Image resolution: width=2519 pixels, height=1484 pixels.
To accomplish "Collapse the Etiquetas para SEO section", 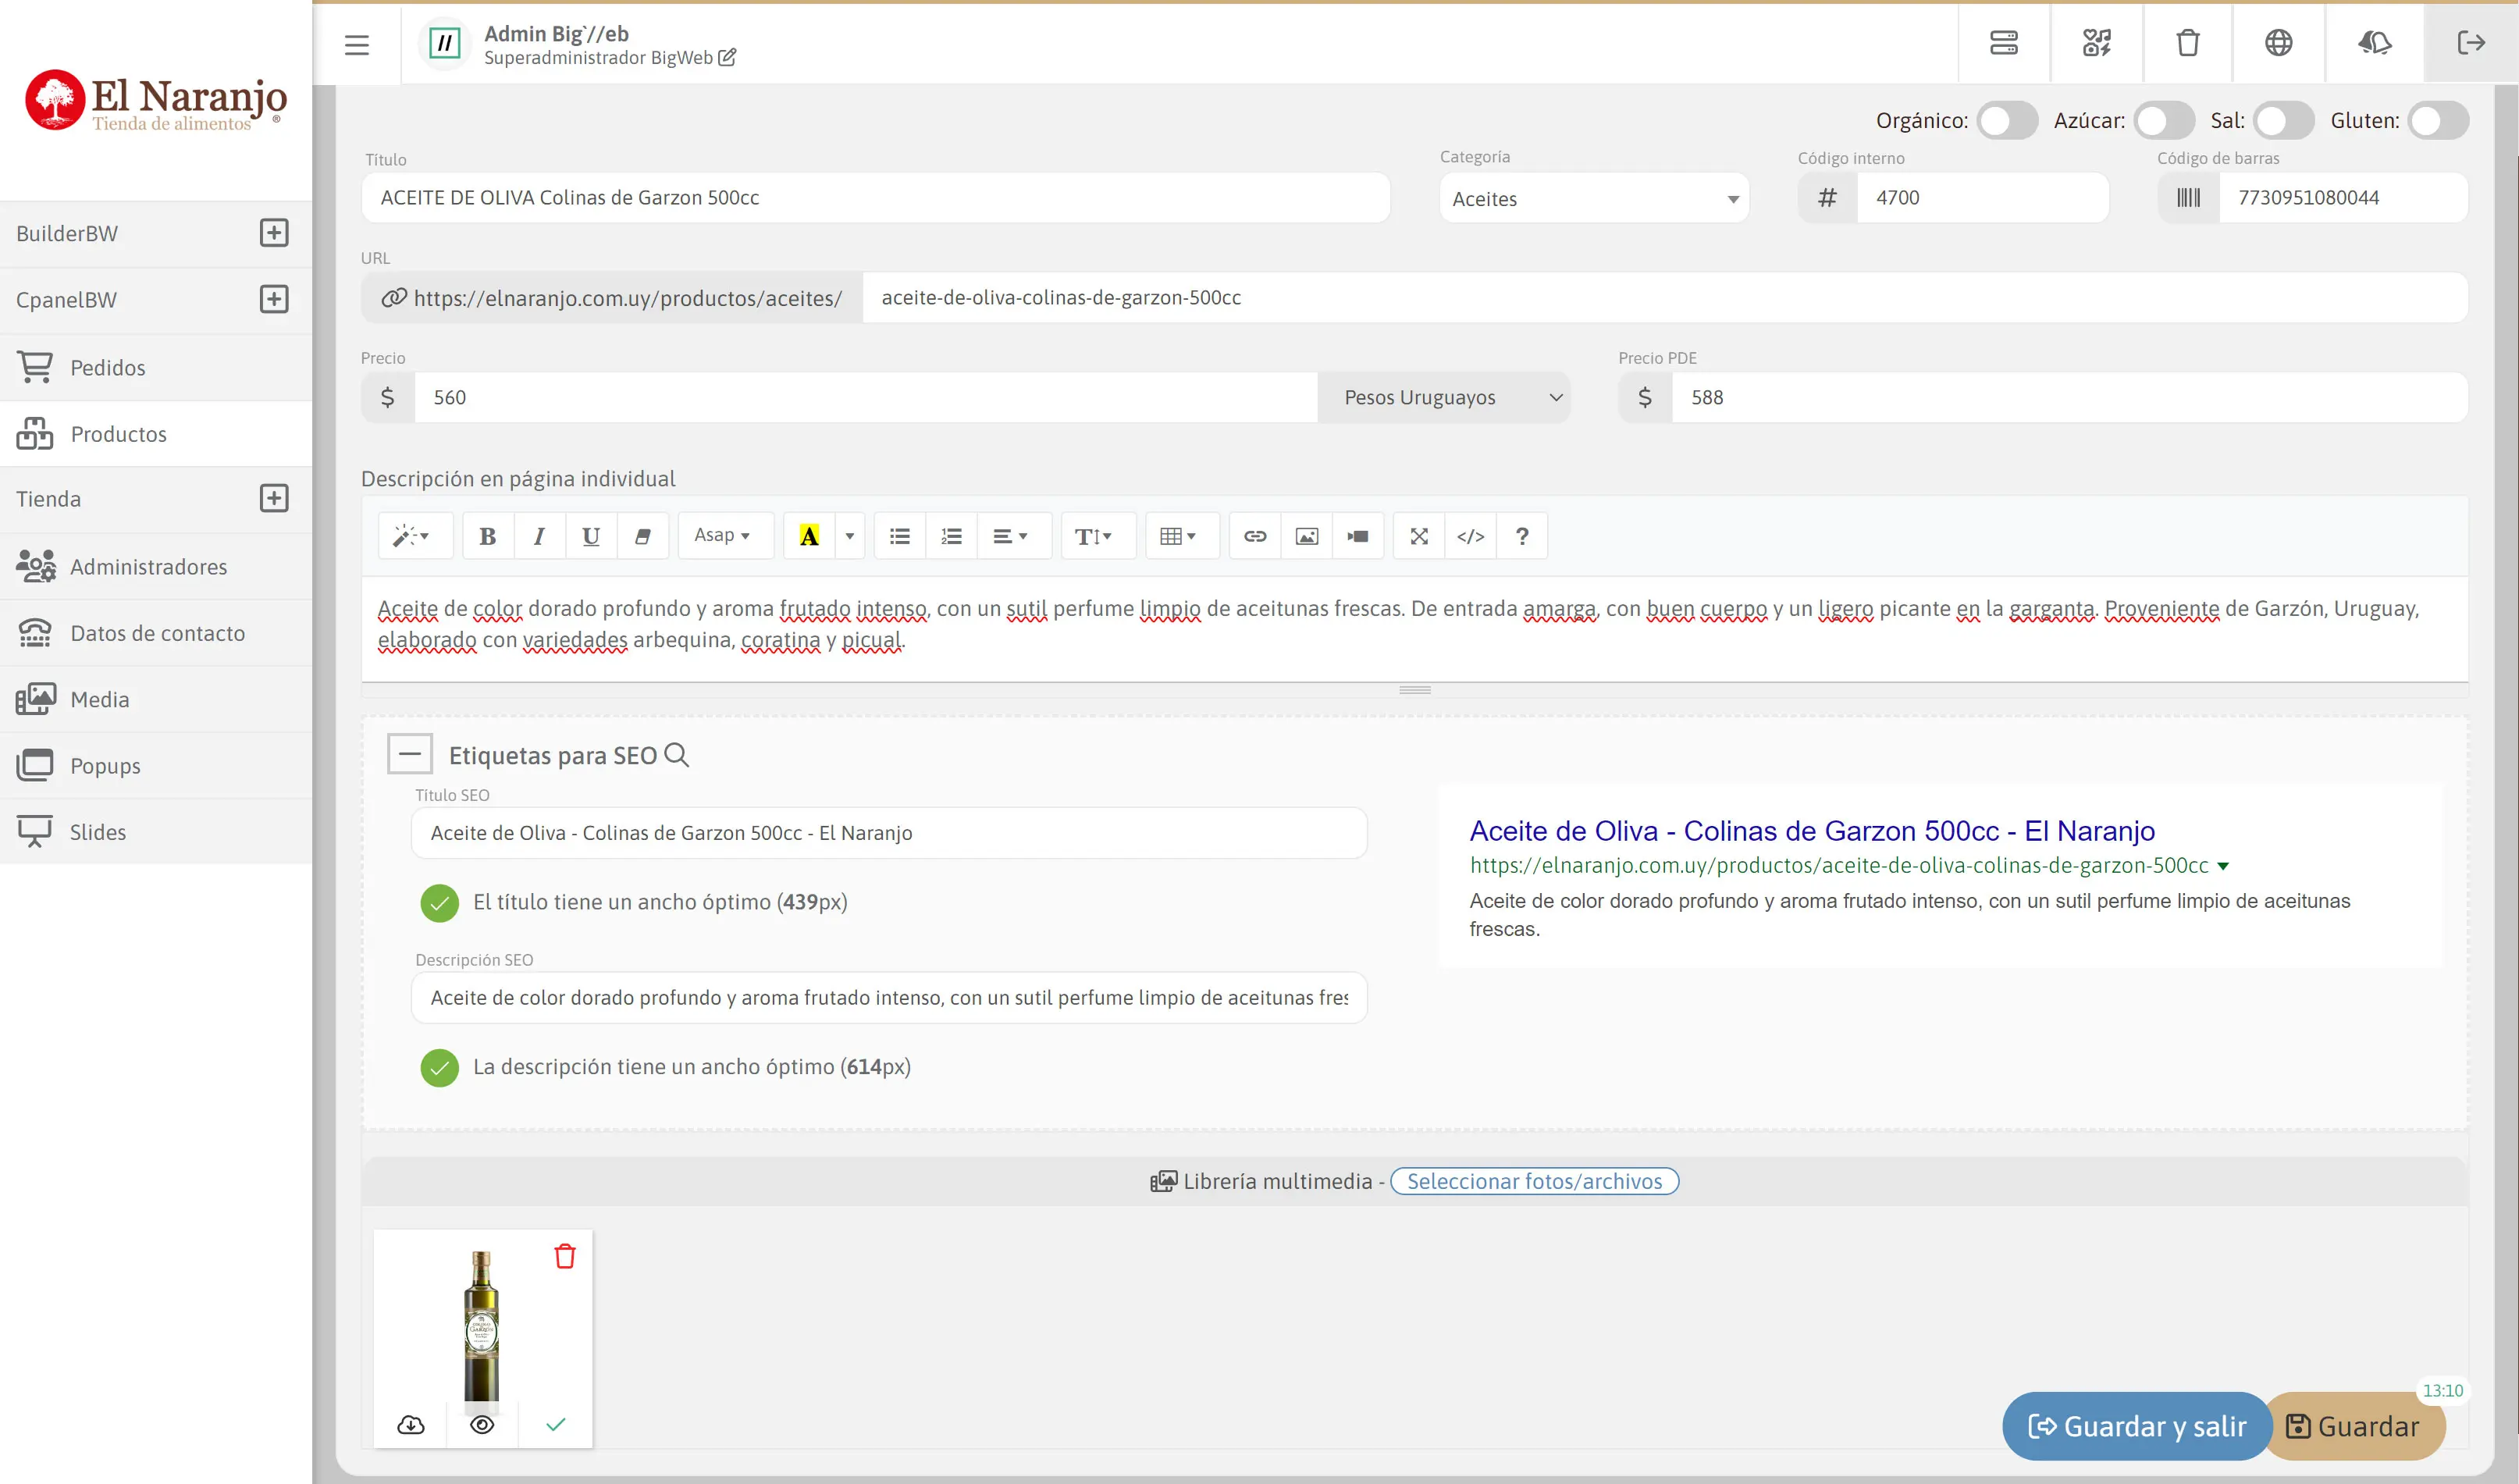I will pos(410,754).
